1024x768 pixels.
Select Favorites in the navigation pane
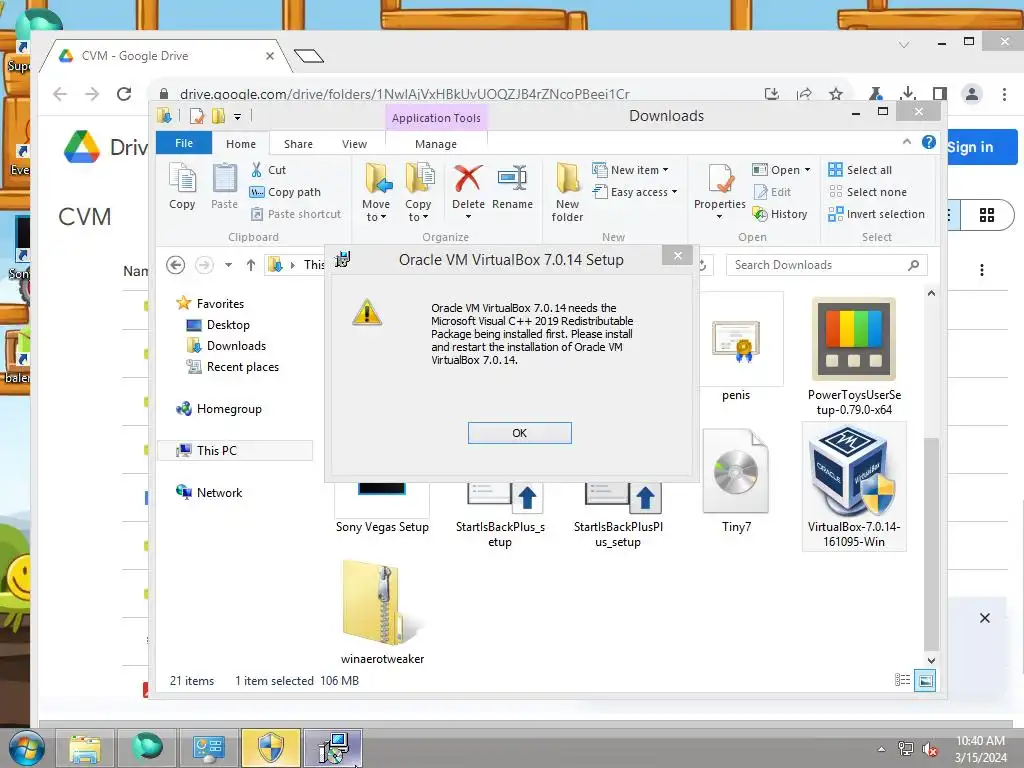(211, 304)
